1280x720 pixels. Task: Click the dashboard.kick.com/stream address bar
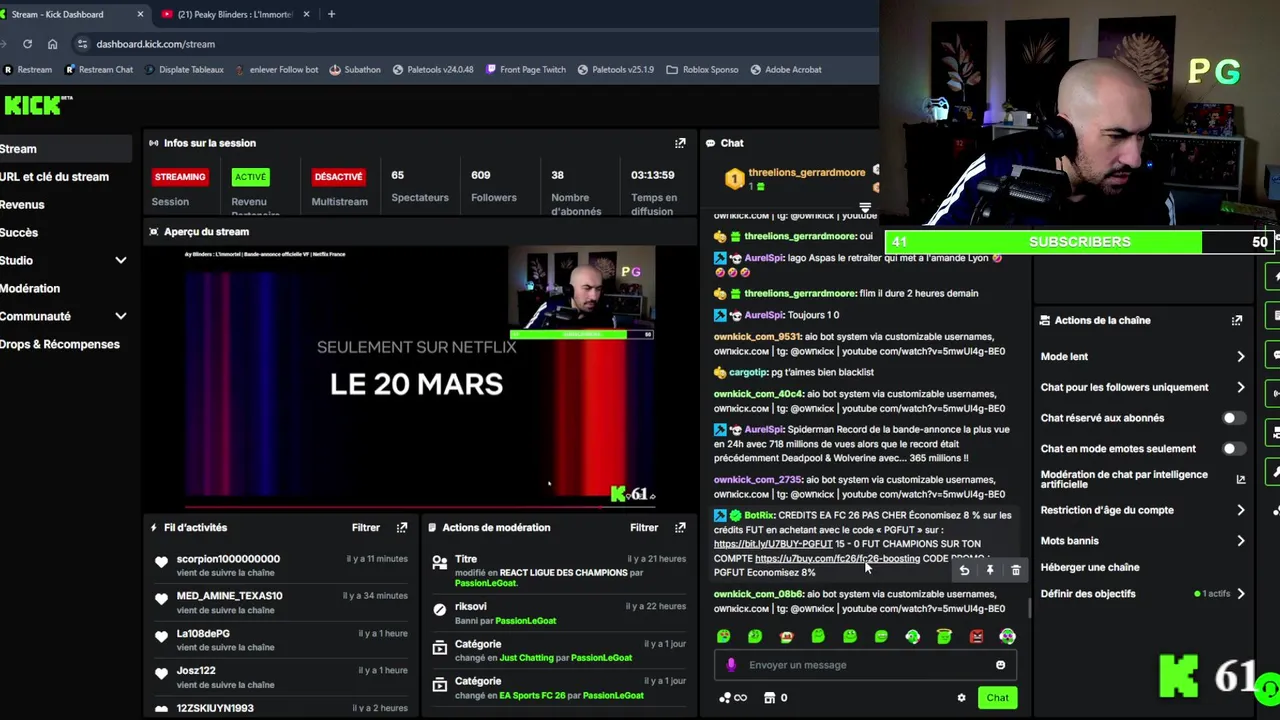155,44
